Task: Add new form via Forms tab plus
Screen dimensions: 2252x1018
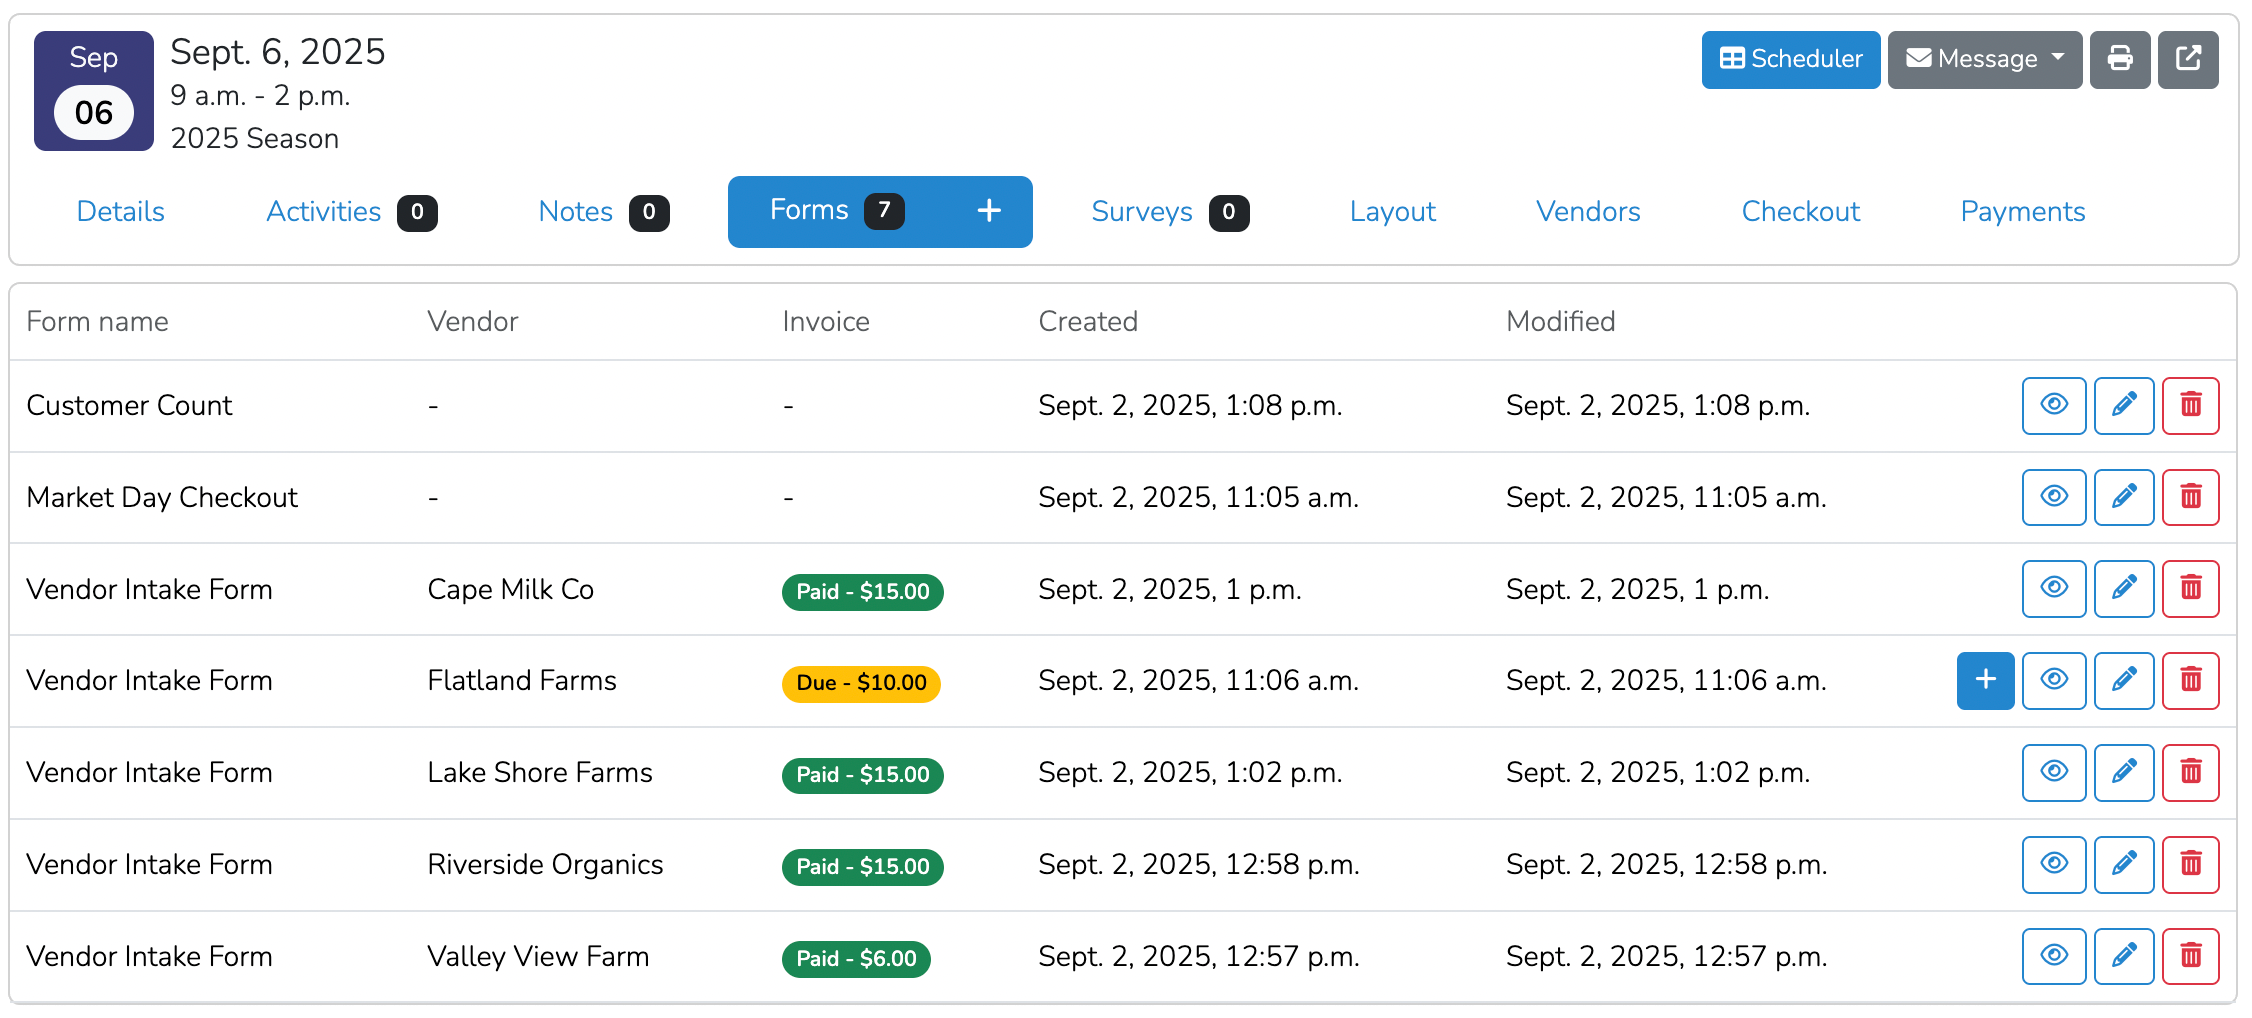Action: pyautogui.click(x=988, y=211)
